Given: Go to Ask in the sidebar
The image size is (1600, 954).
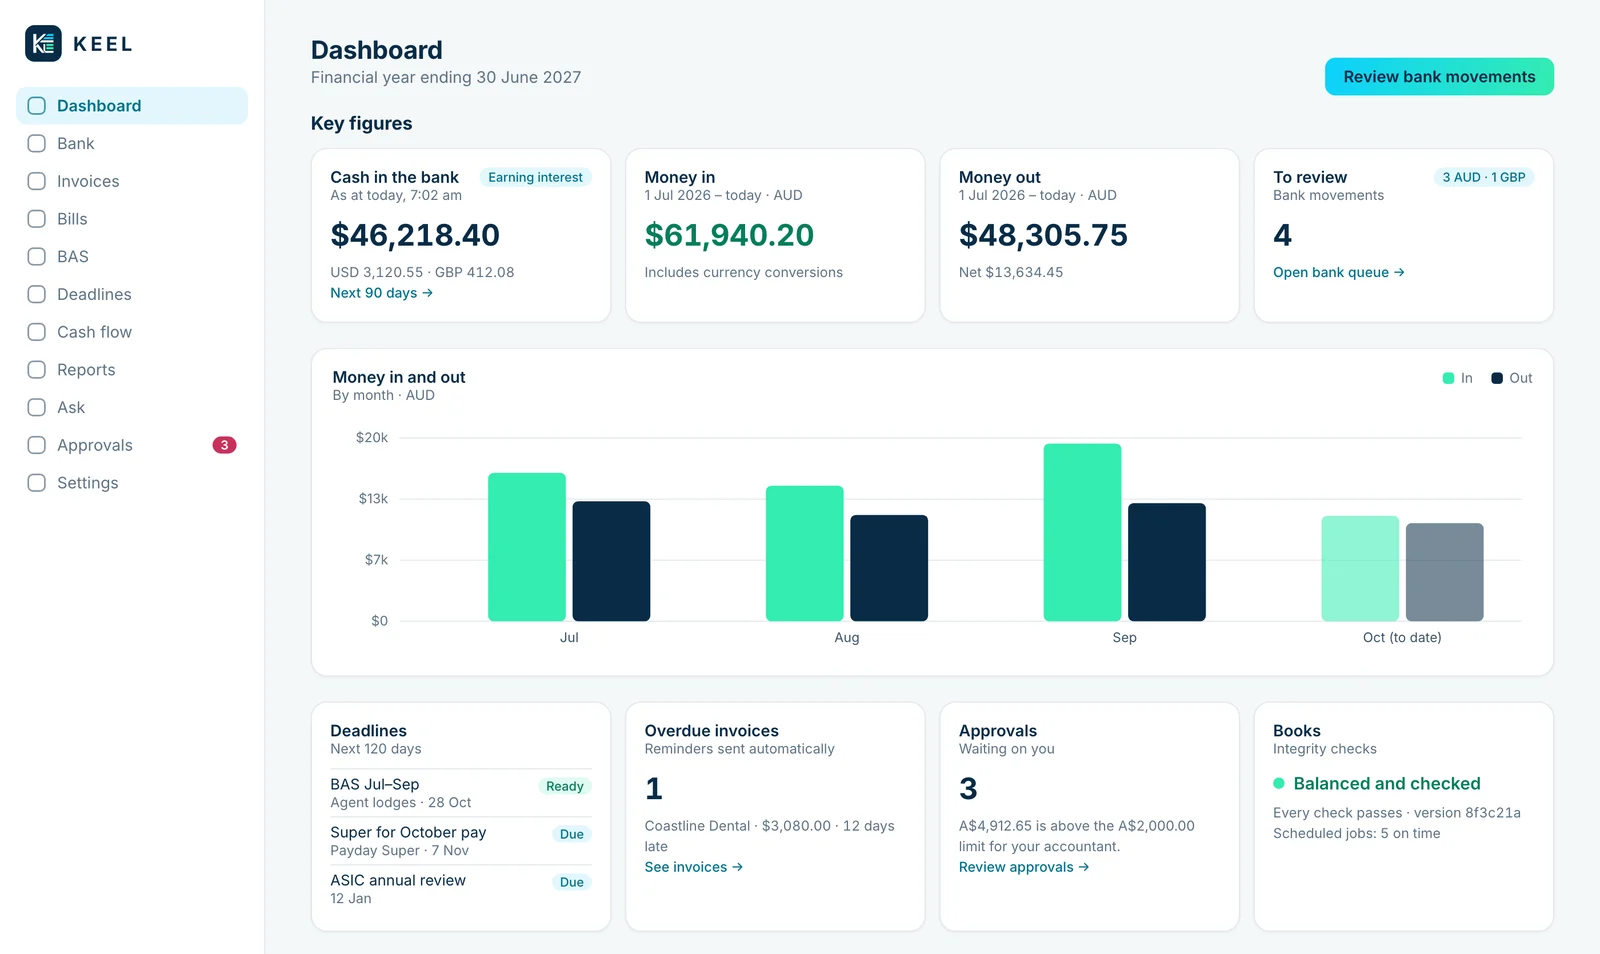Looking at the screenshot, I should coord(132,408).
